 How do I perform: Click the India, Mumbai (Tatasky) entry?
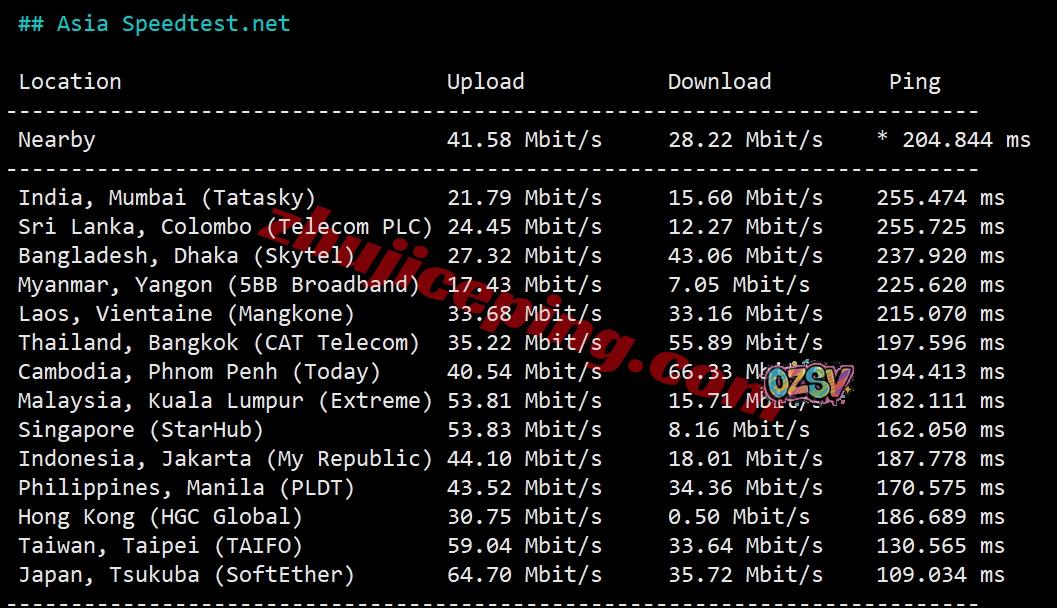[x=167, y=197]
